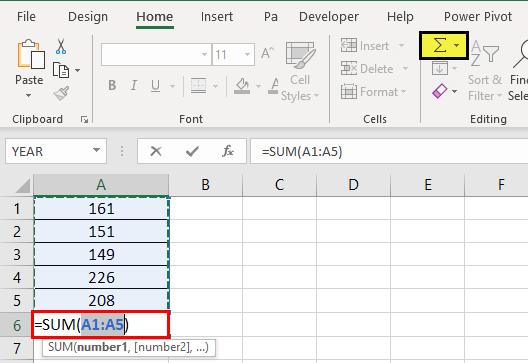The height and width of the screenshot is (363, 528).
Task: Click the Format Painter brush icon
Action: tap(61, 93)
